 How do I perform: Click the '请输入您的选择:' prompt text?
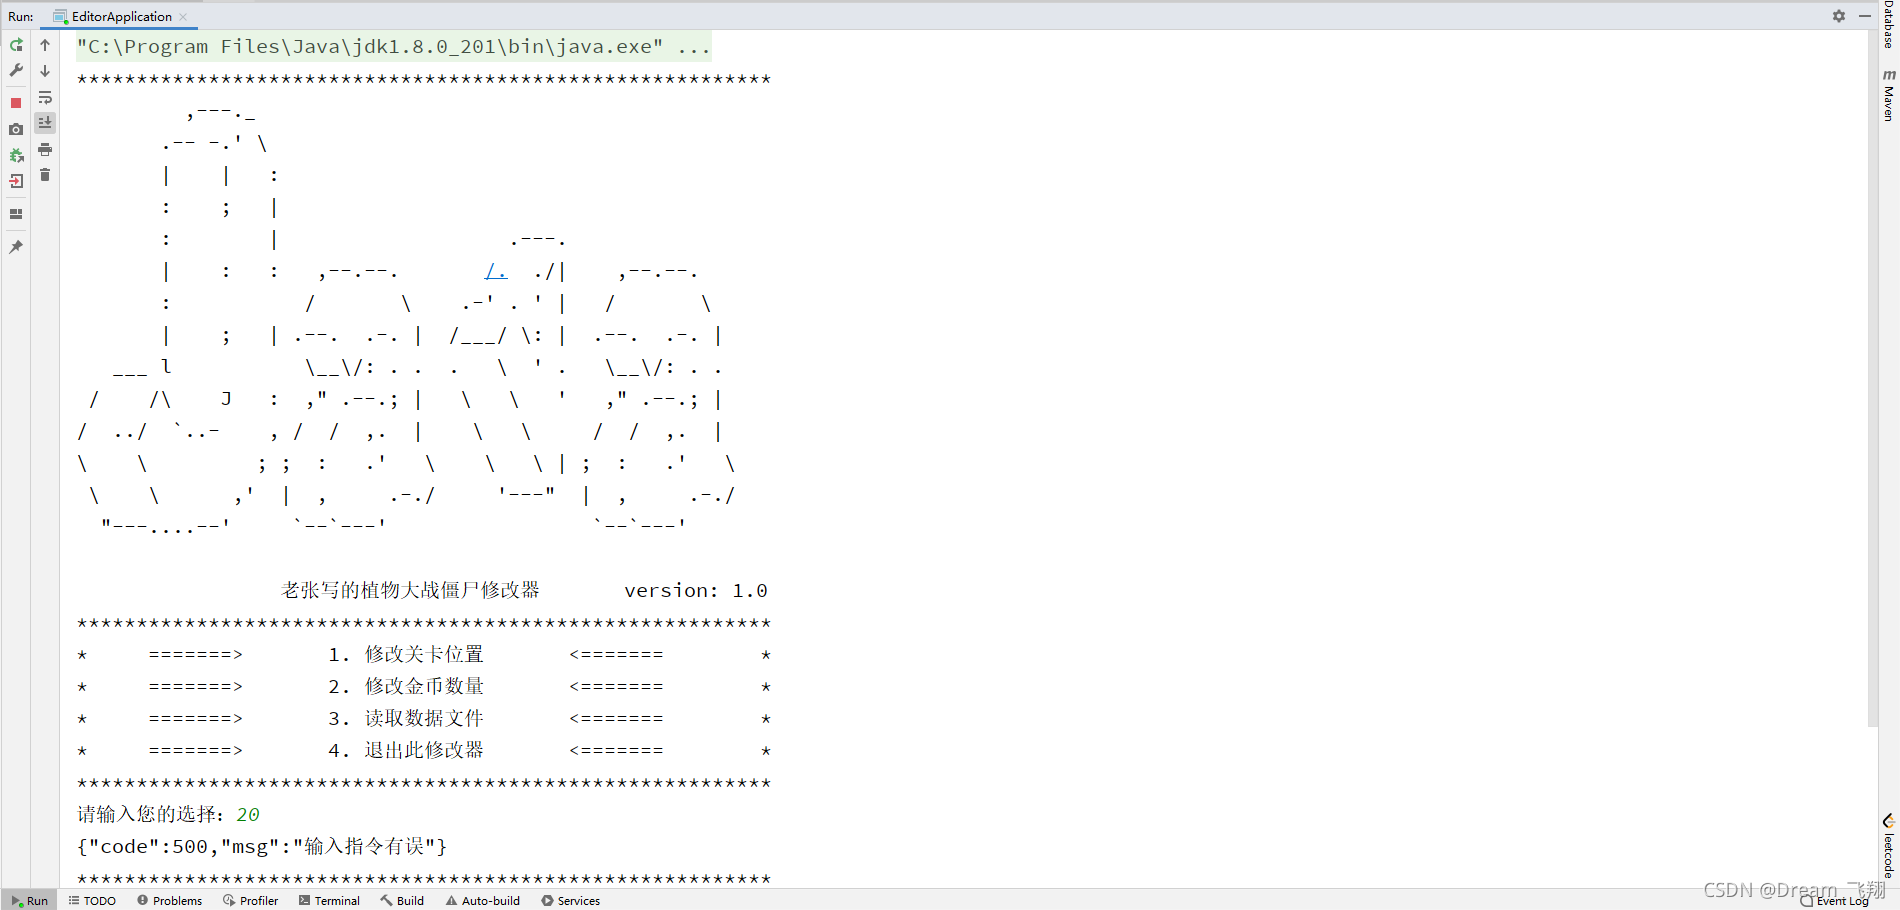pos(152,815)
